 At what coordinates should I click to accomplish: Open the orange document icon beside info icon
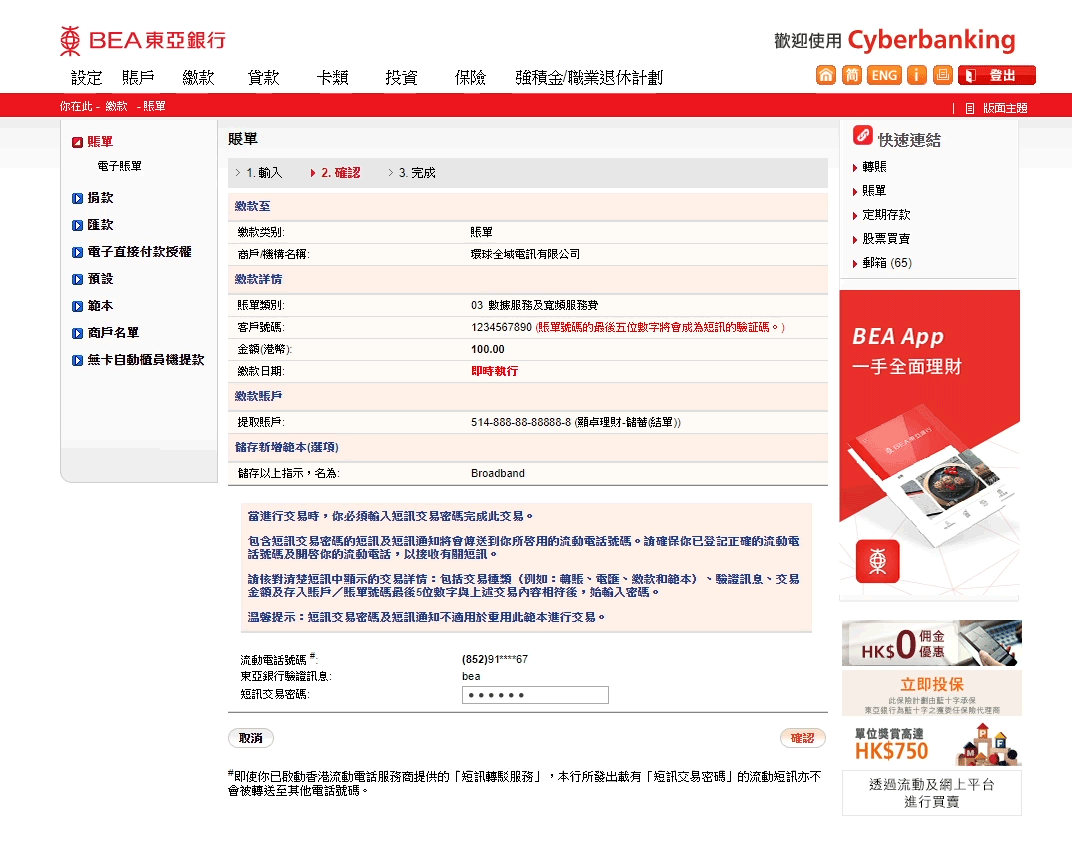point(942,75)
